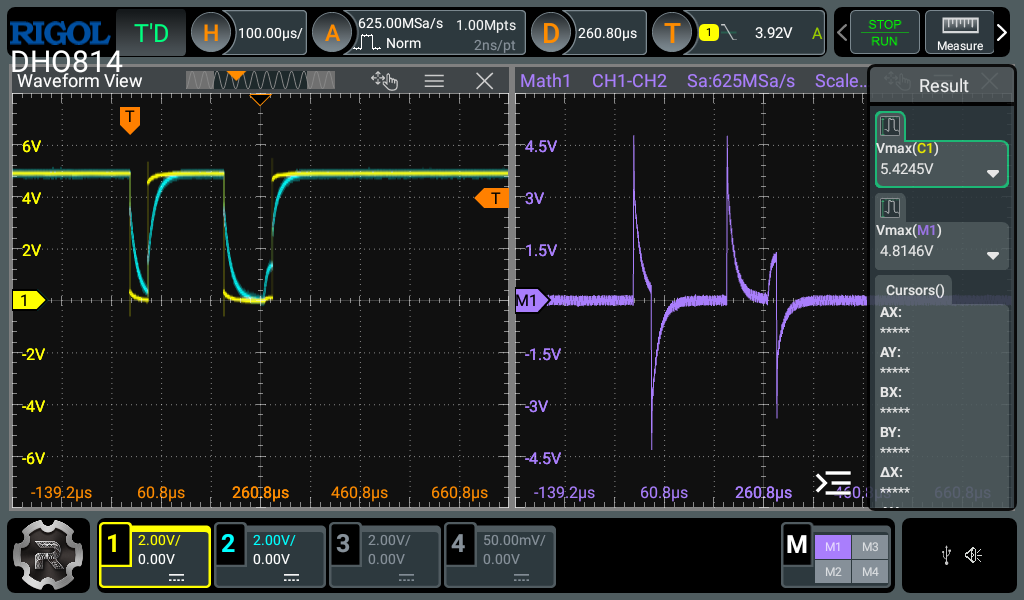Select the M1 math tab

pyautogui.click(x=834, y=546)
